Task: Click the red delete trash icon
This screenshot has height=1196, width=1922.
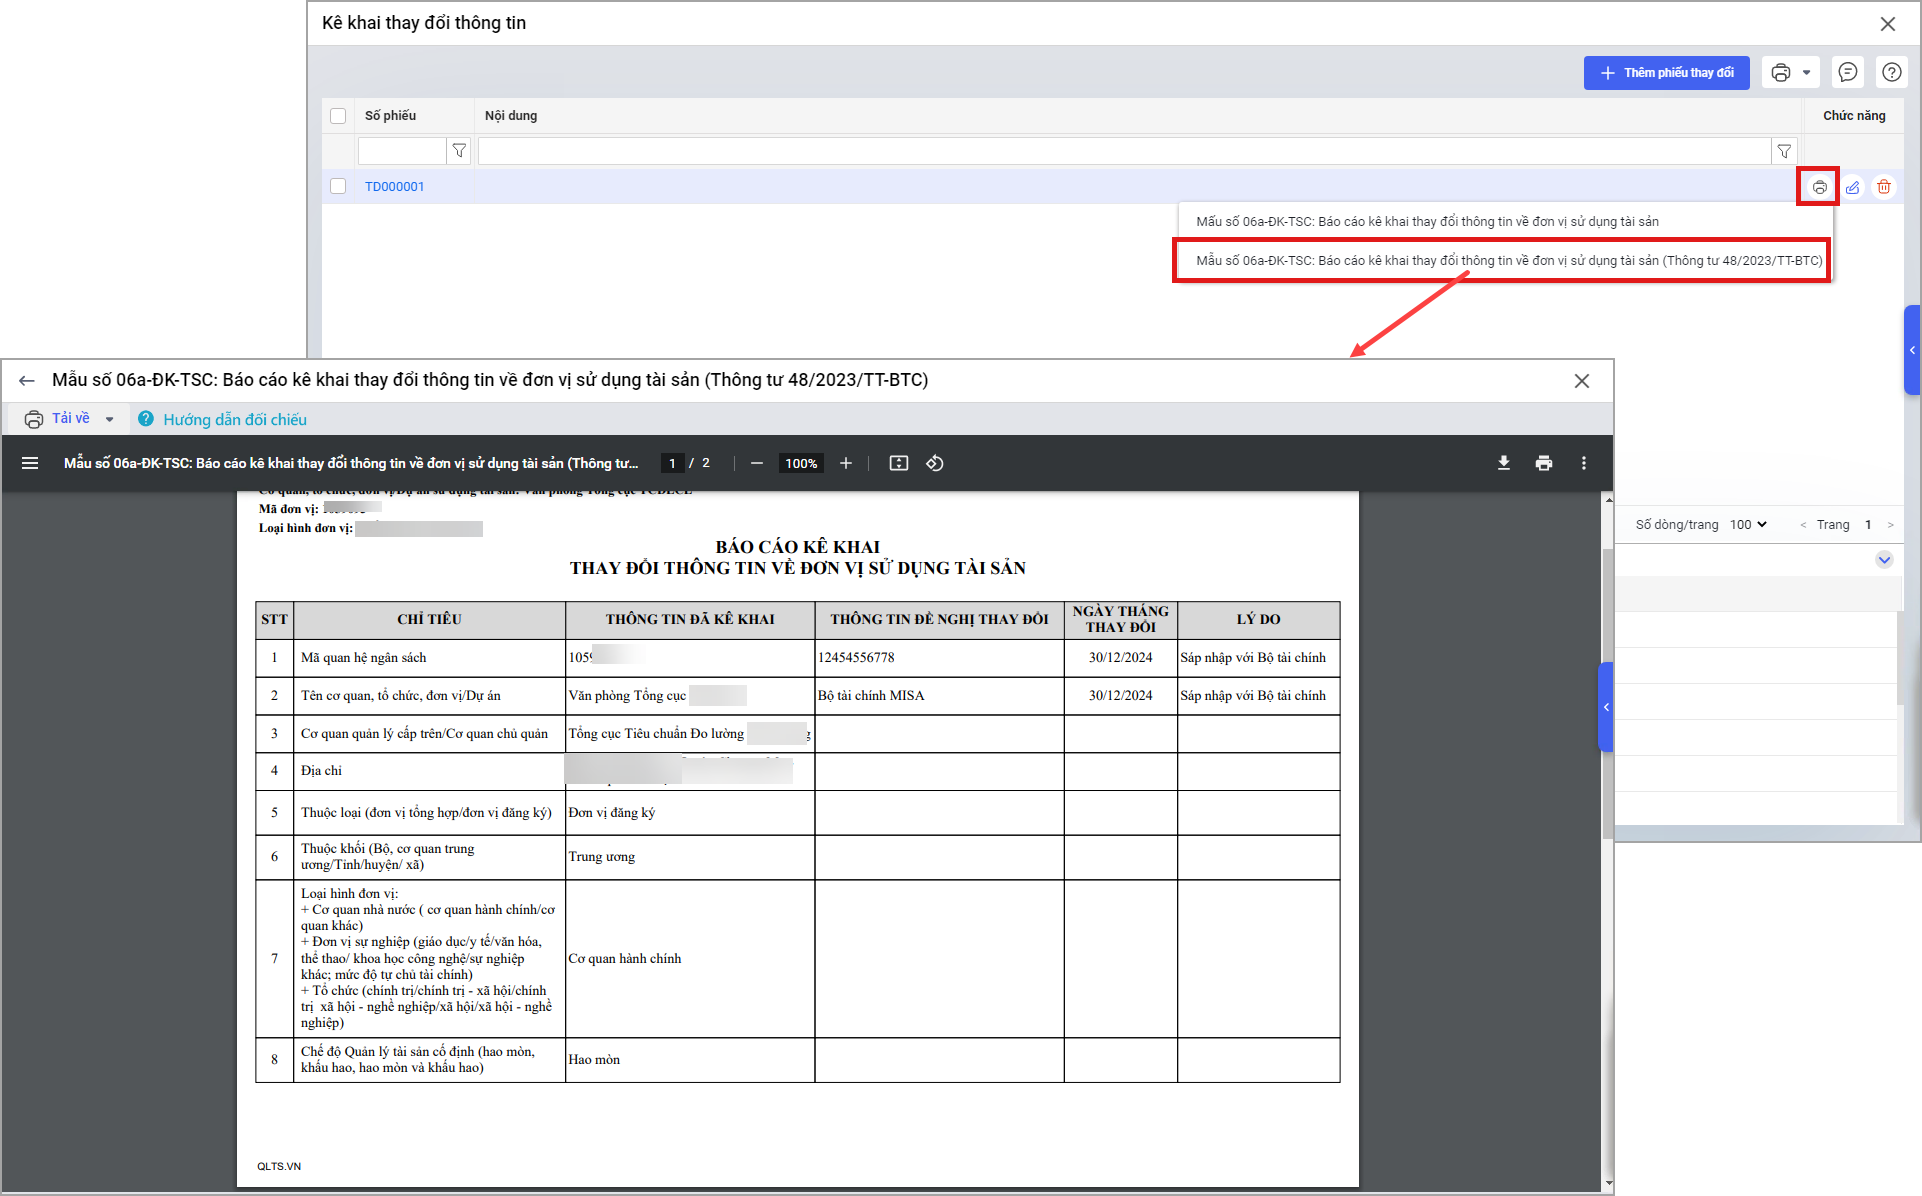Action: 1884,187
